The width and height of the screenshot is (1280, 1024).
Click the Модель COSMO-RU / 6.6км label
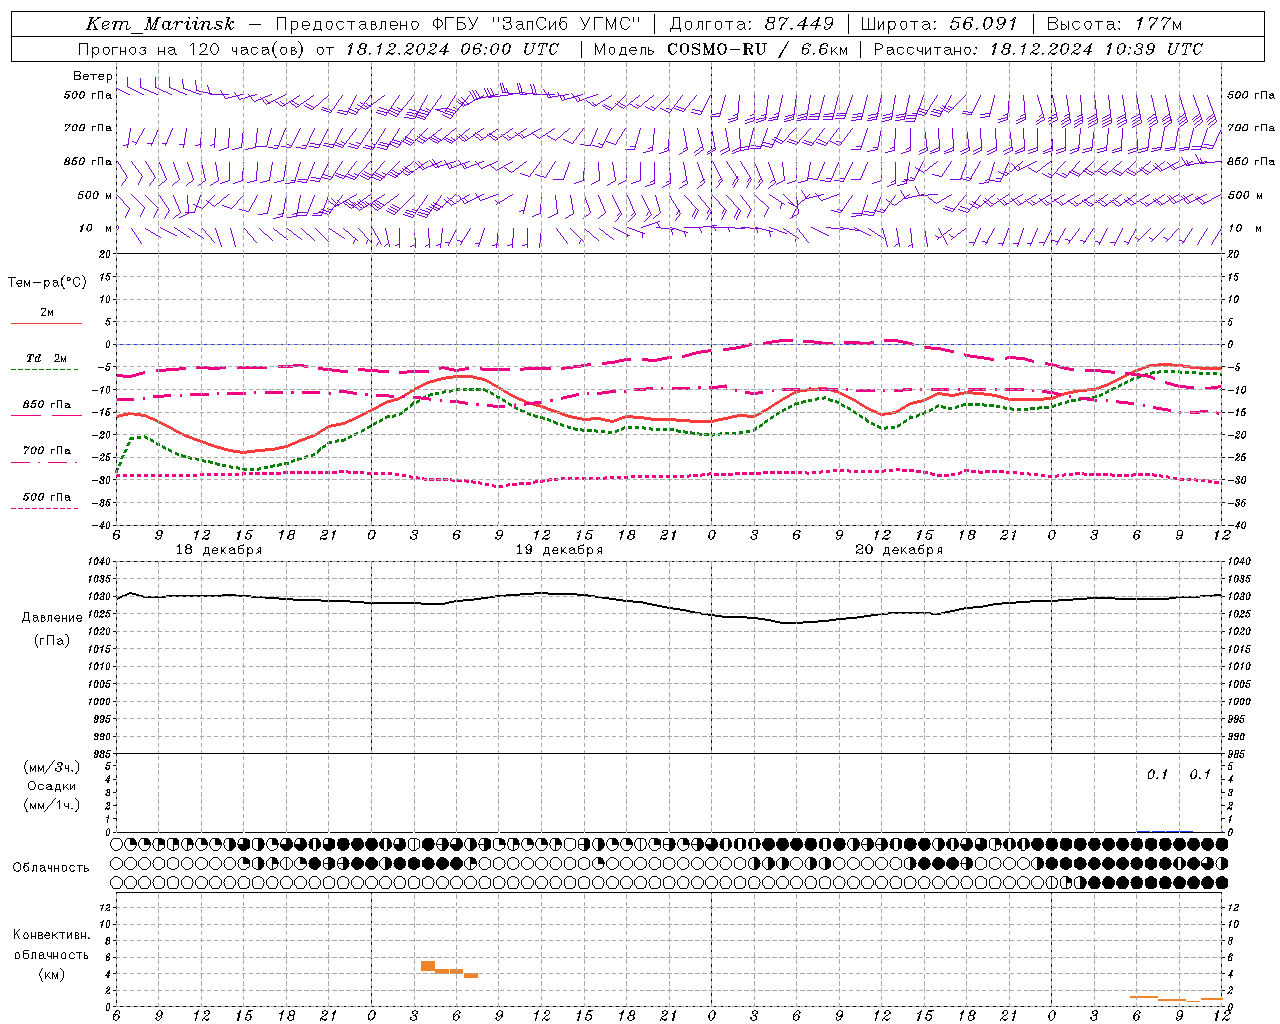coord(721,49)
